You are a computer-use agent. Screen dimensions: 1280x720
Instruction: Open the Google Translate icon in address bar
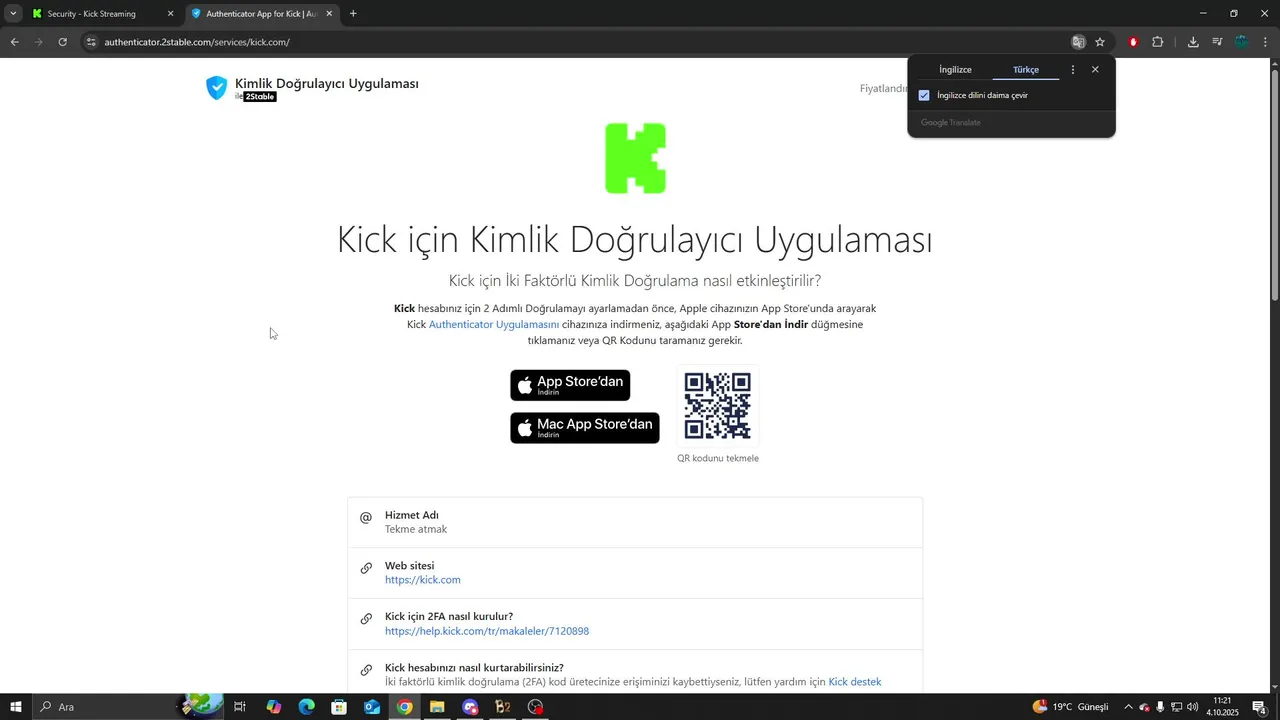[1078, 42]
